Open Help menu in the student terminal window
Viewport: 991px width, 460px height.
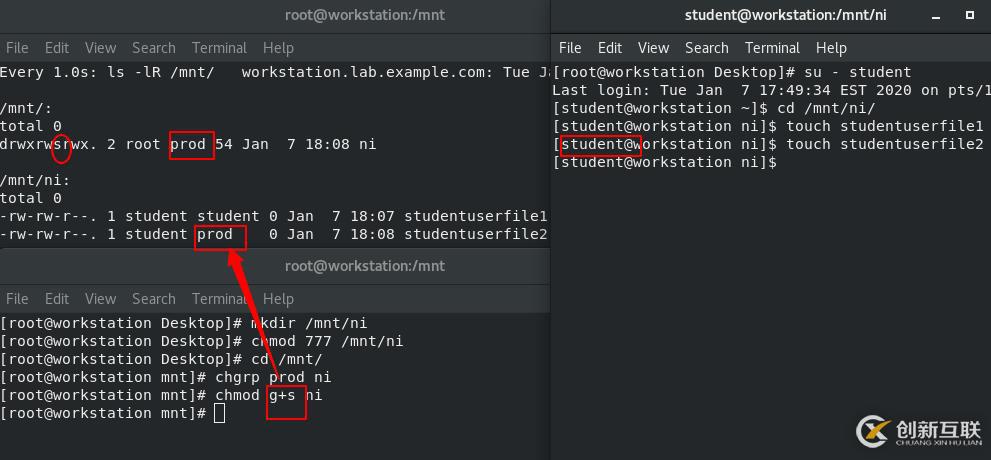(831, 48)
